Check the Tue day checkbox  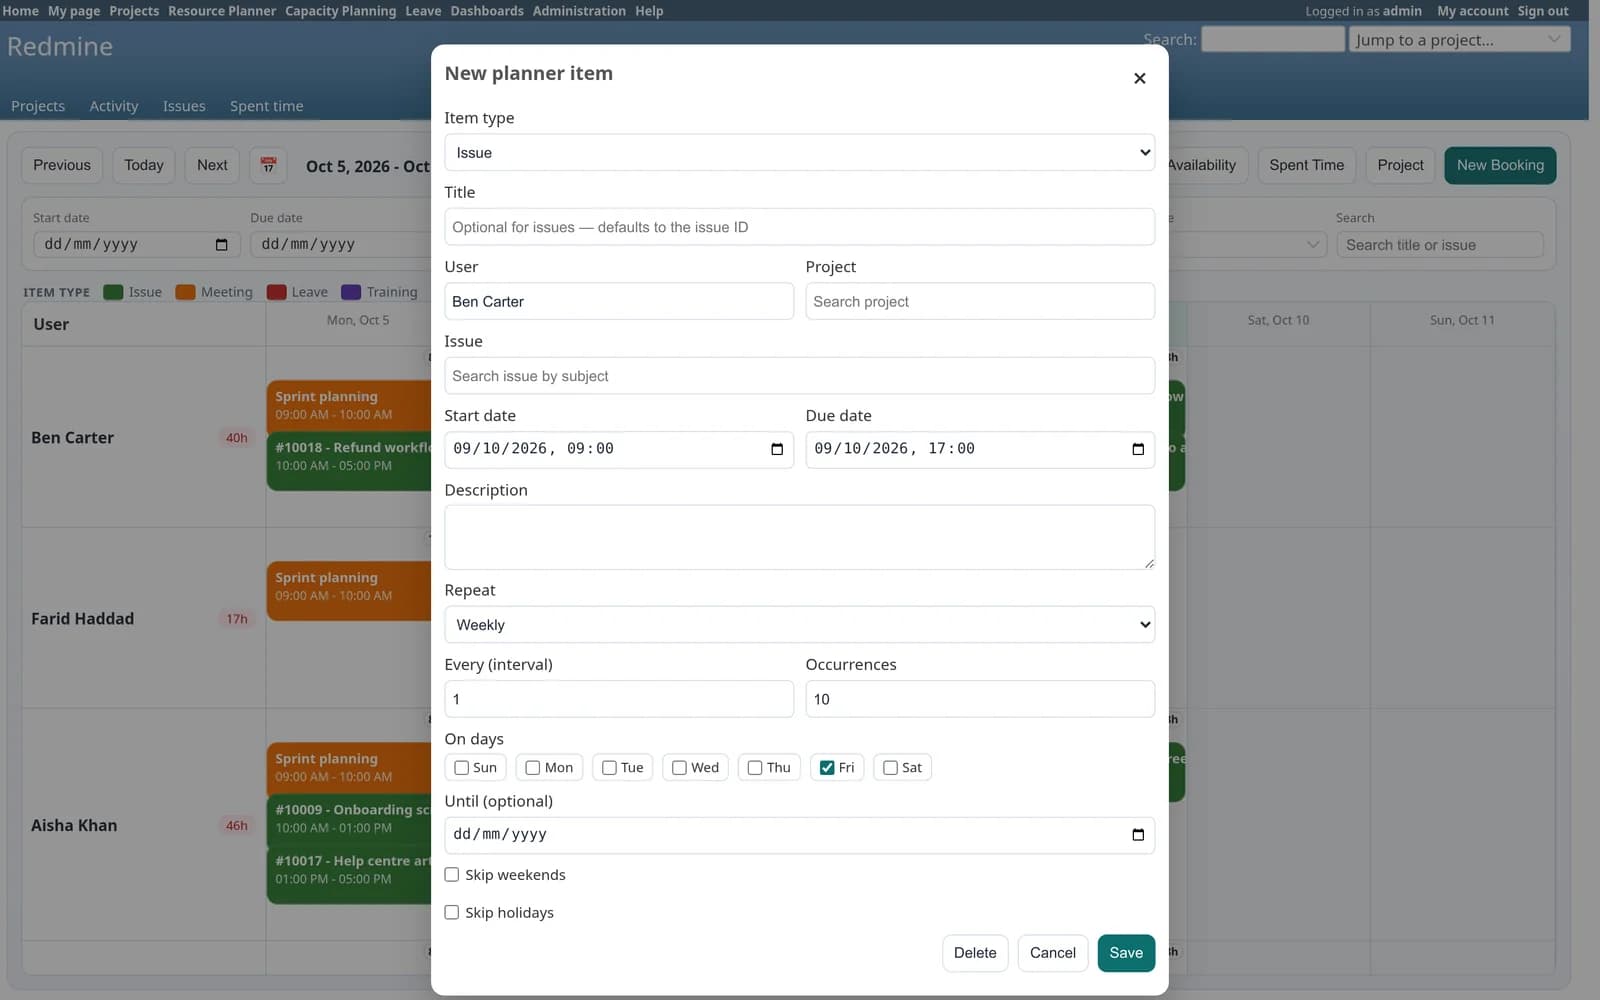pos(609,768)
